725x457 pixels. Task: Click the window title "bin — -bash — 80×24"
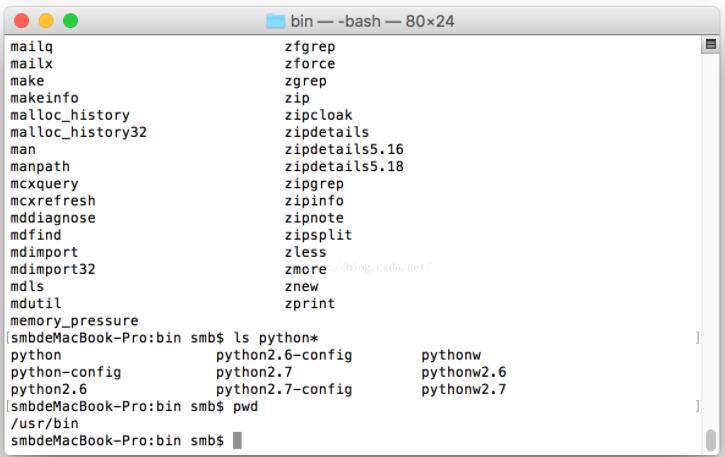(372, 21)
